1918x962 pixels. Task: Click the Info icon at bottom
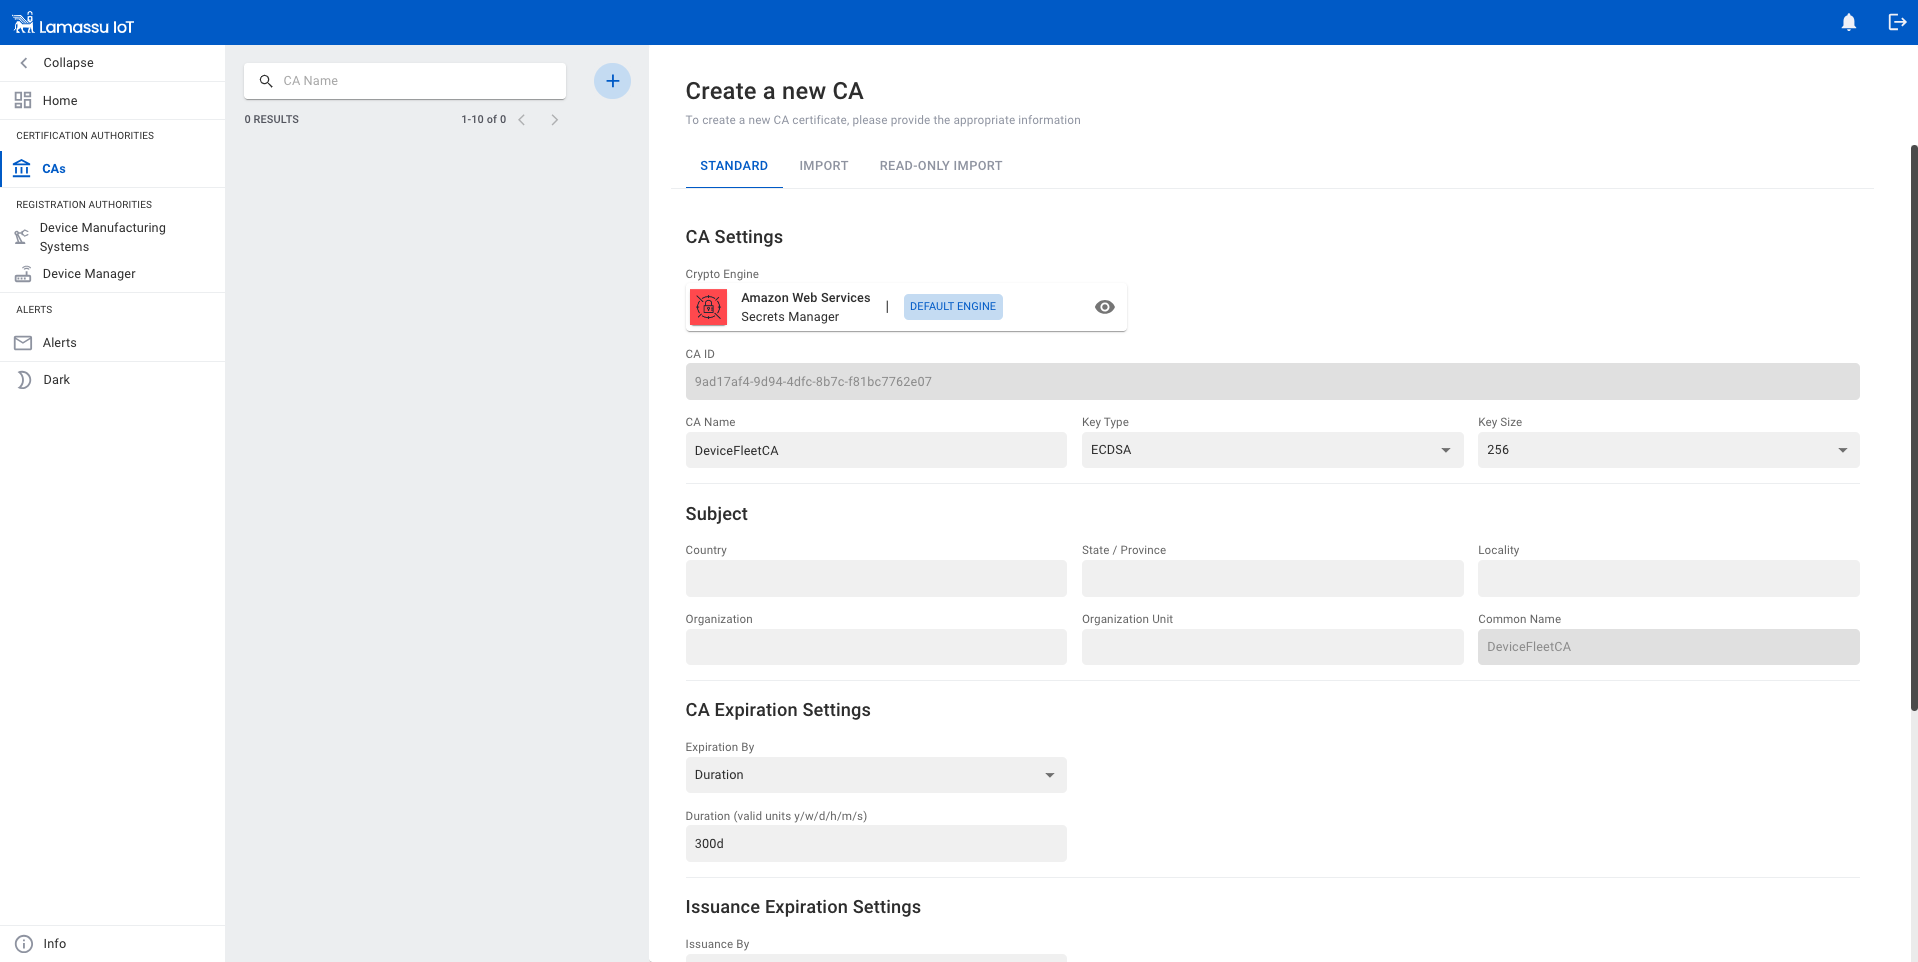(x=24, y=943)
